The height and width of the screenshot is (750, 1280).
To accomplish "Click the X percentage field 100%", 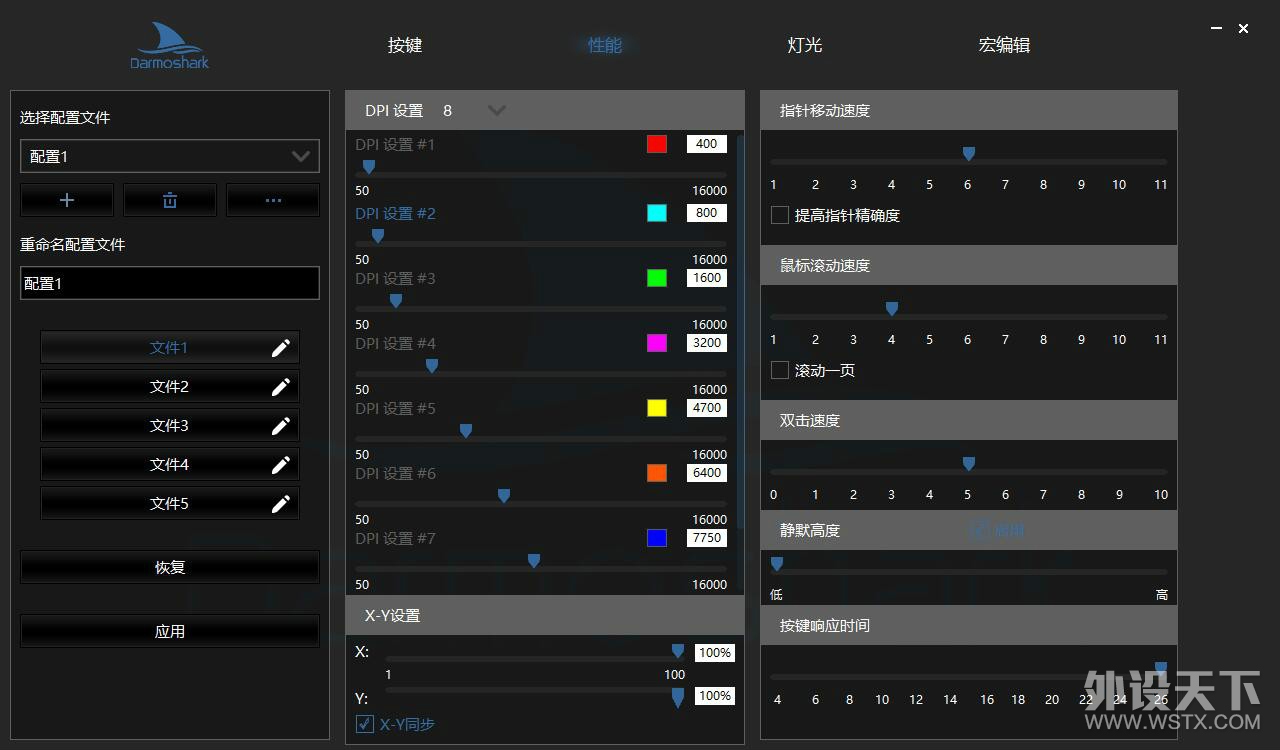I will (715, 653).
